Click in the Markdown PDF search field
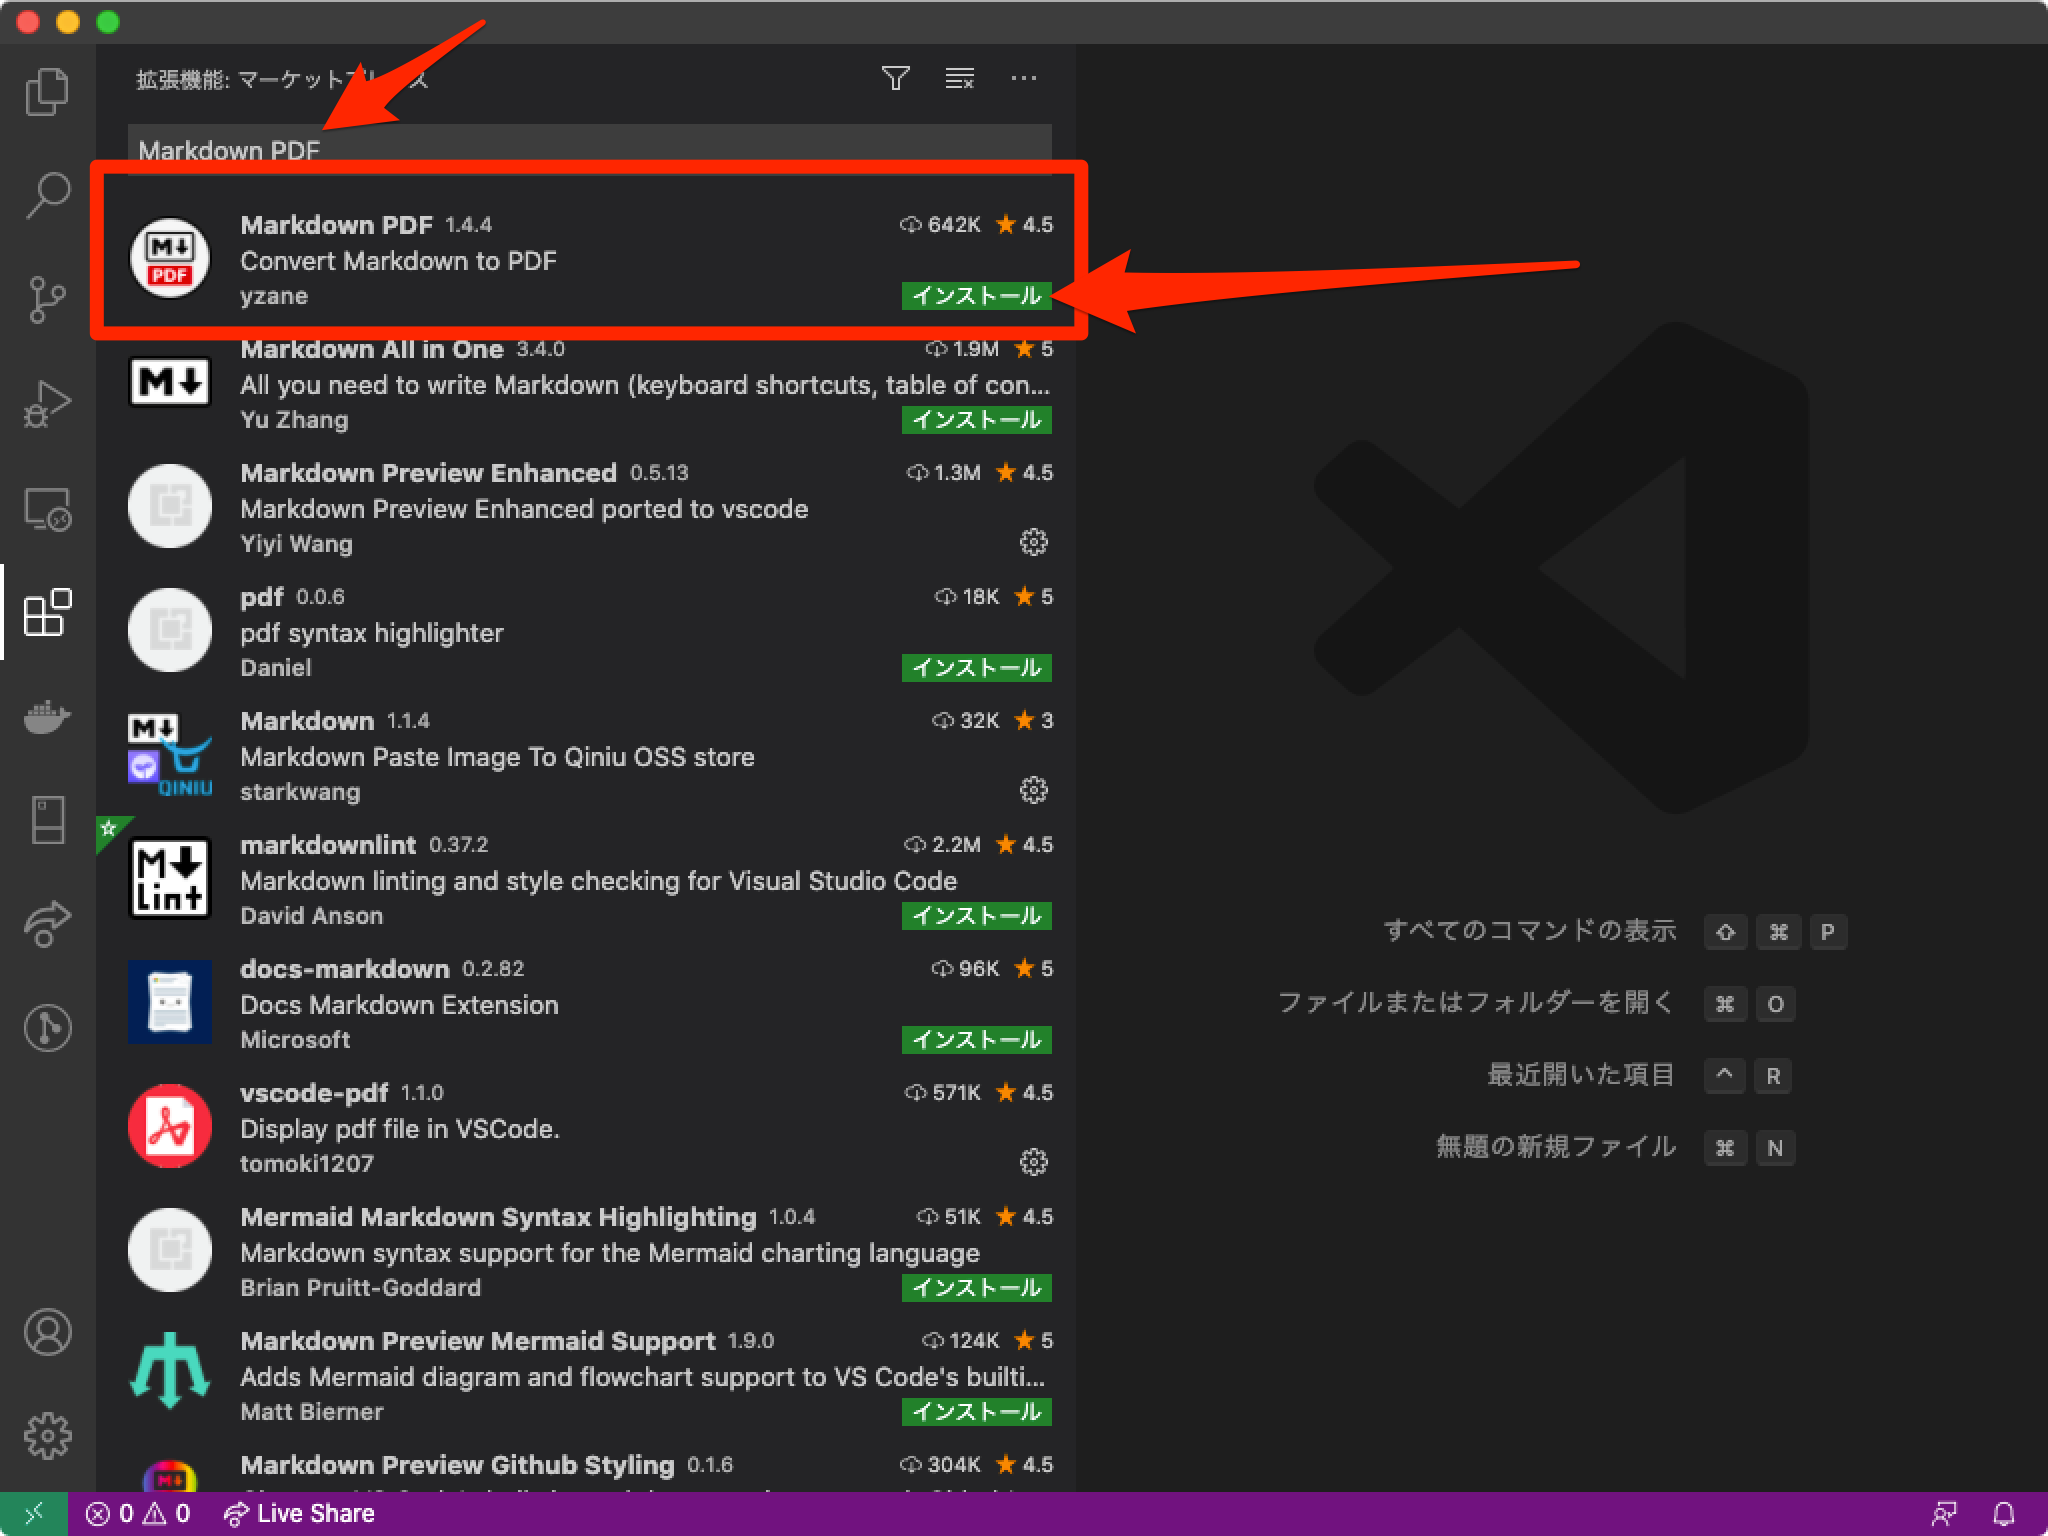2048x1536 pixels. [x=590, y=150]
